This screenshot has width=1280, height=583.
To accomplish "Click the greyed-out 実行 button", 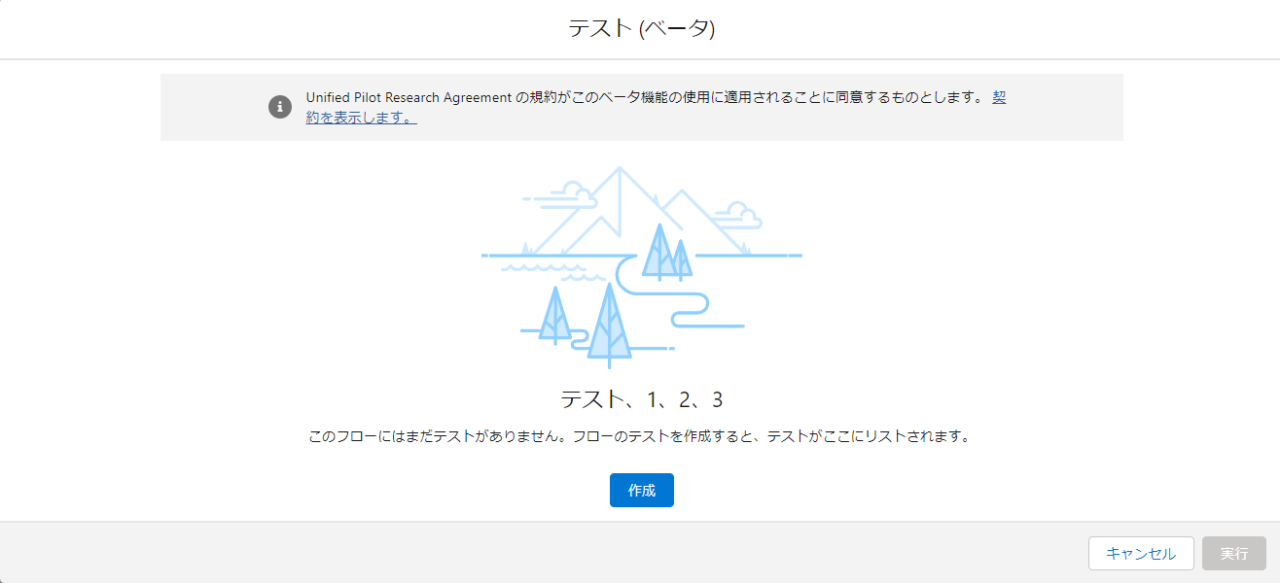I will pos(1234,553).
